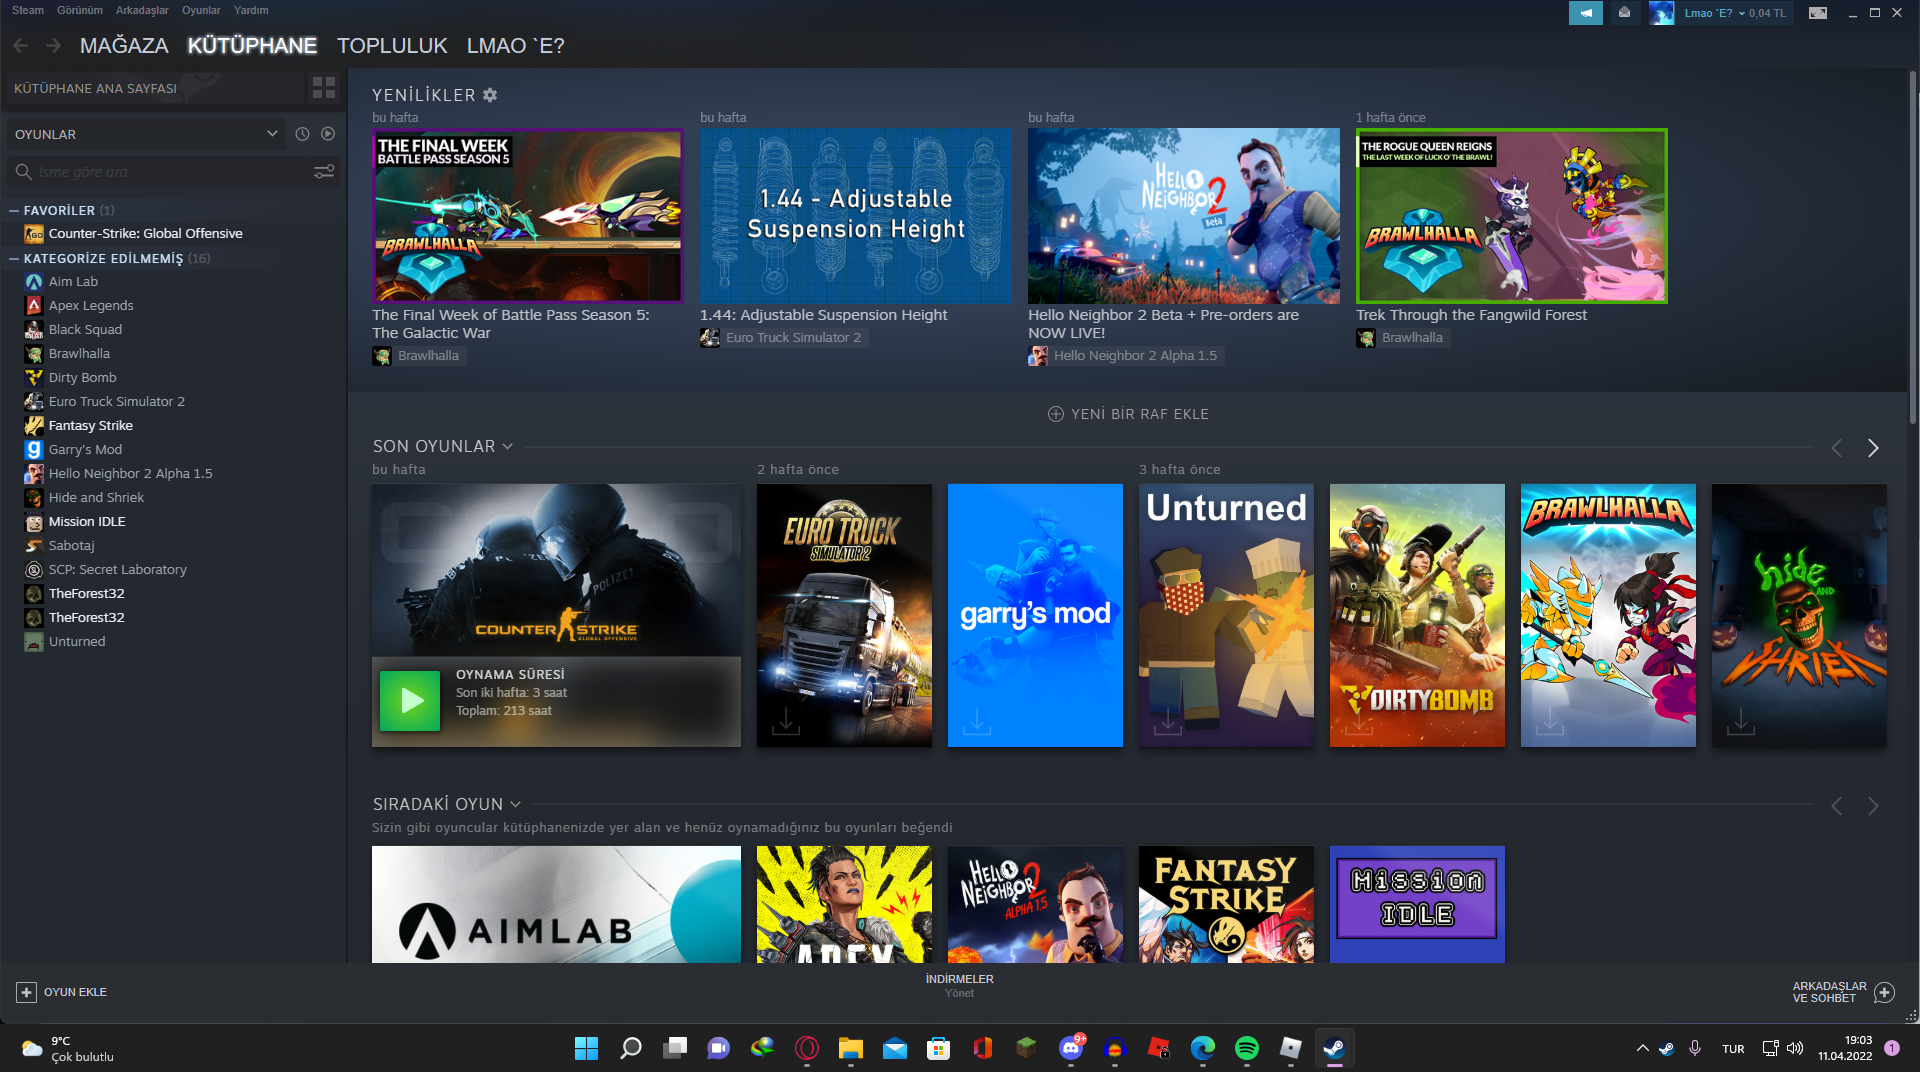Click Yeni Bir Raf Ekle button

point(1128,414)
